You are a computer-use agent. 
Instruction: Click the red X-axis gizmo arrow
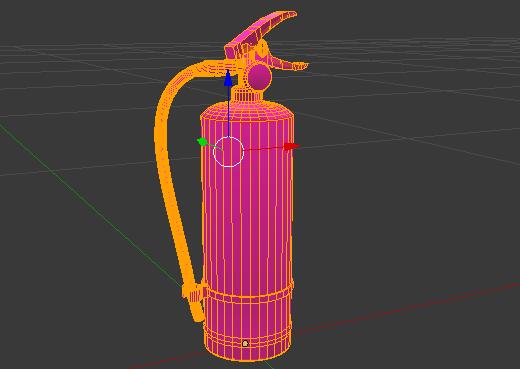click(291, 146)
